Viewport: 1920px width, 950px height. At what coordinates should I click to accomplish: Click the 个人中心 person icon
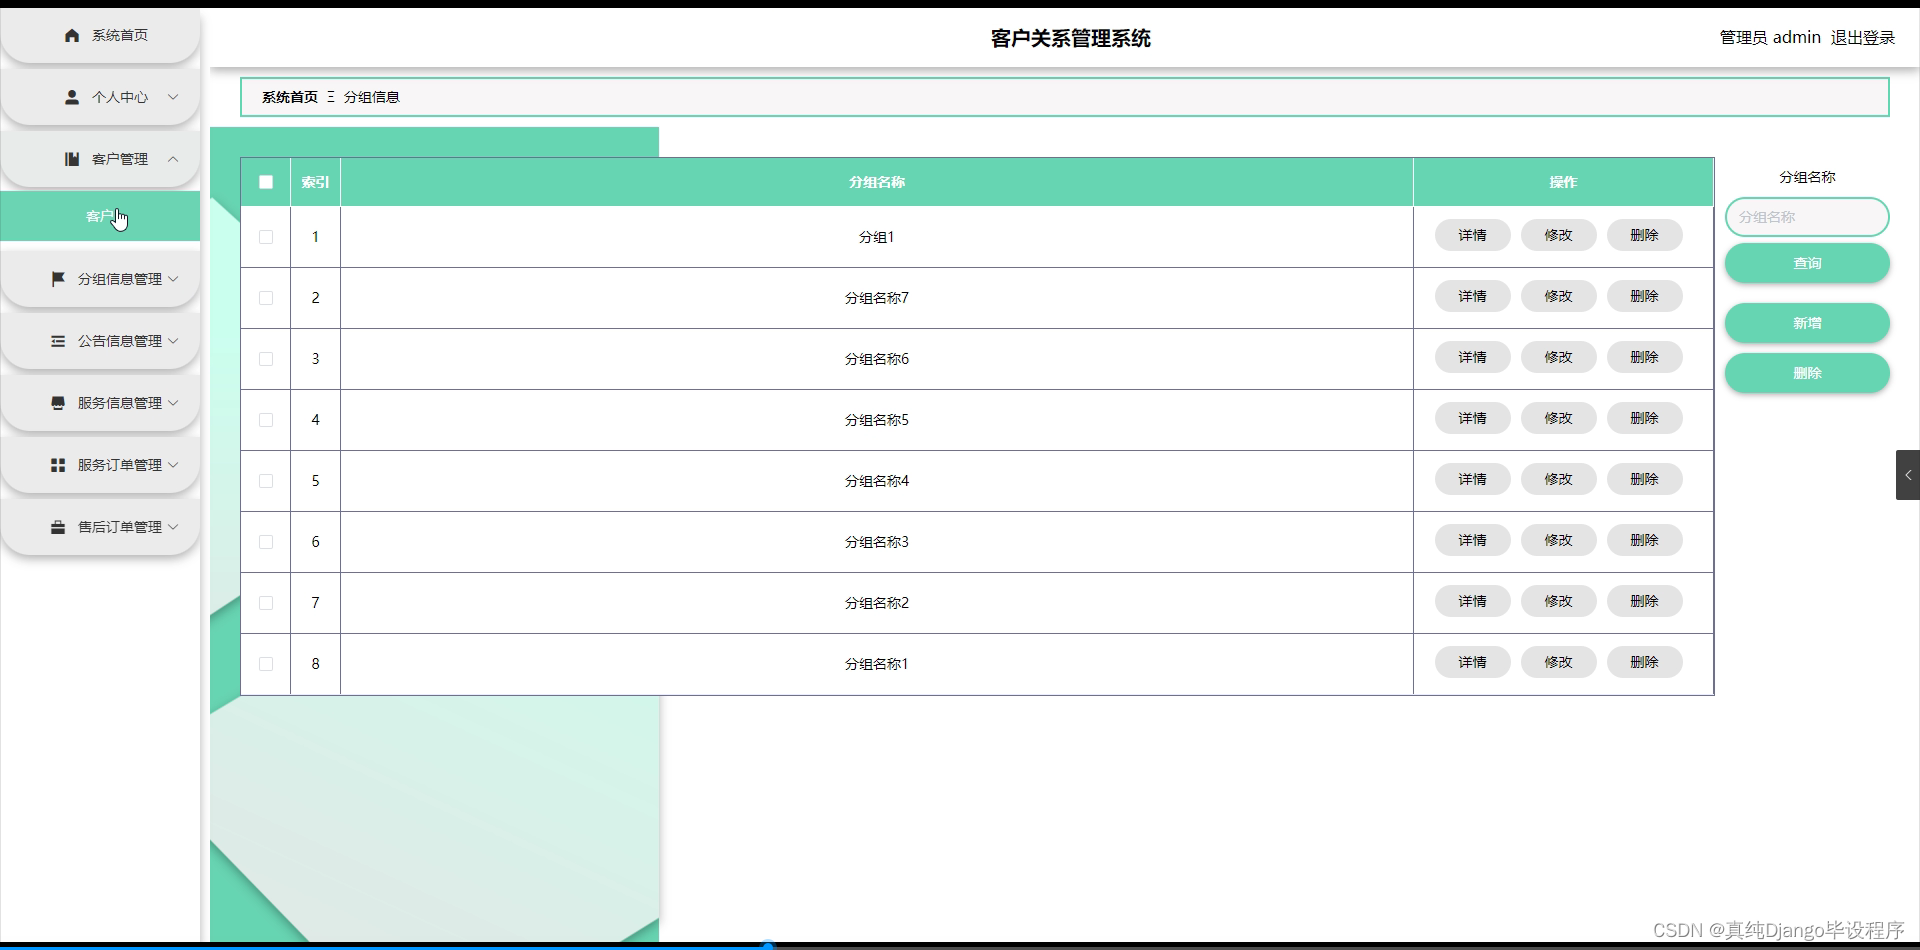[71, 97]
